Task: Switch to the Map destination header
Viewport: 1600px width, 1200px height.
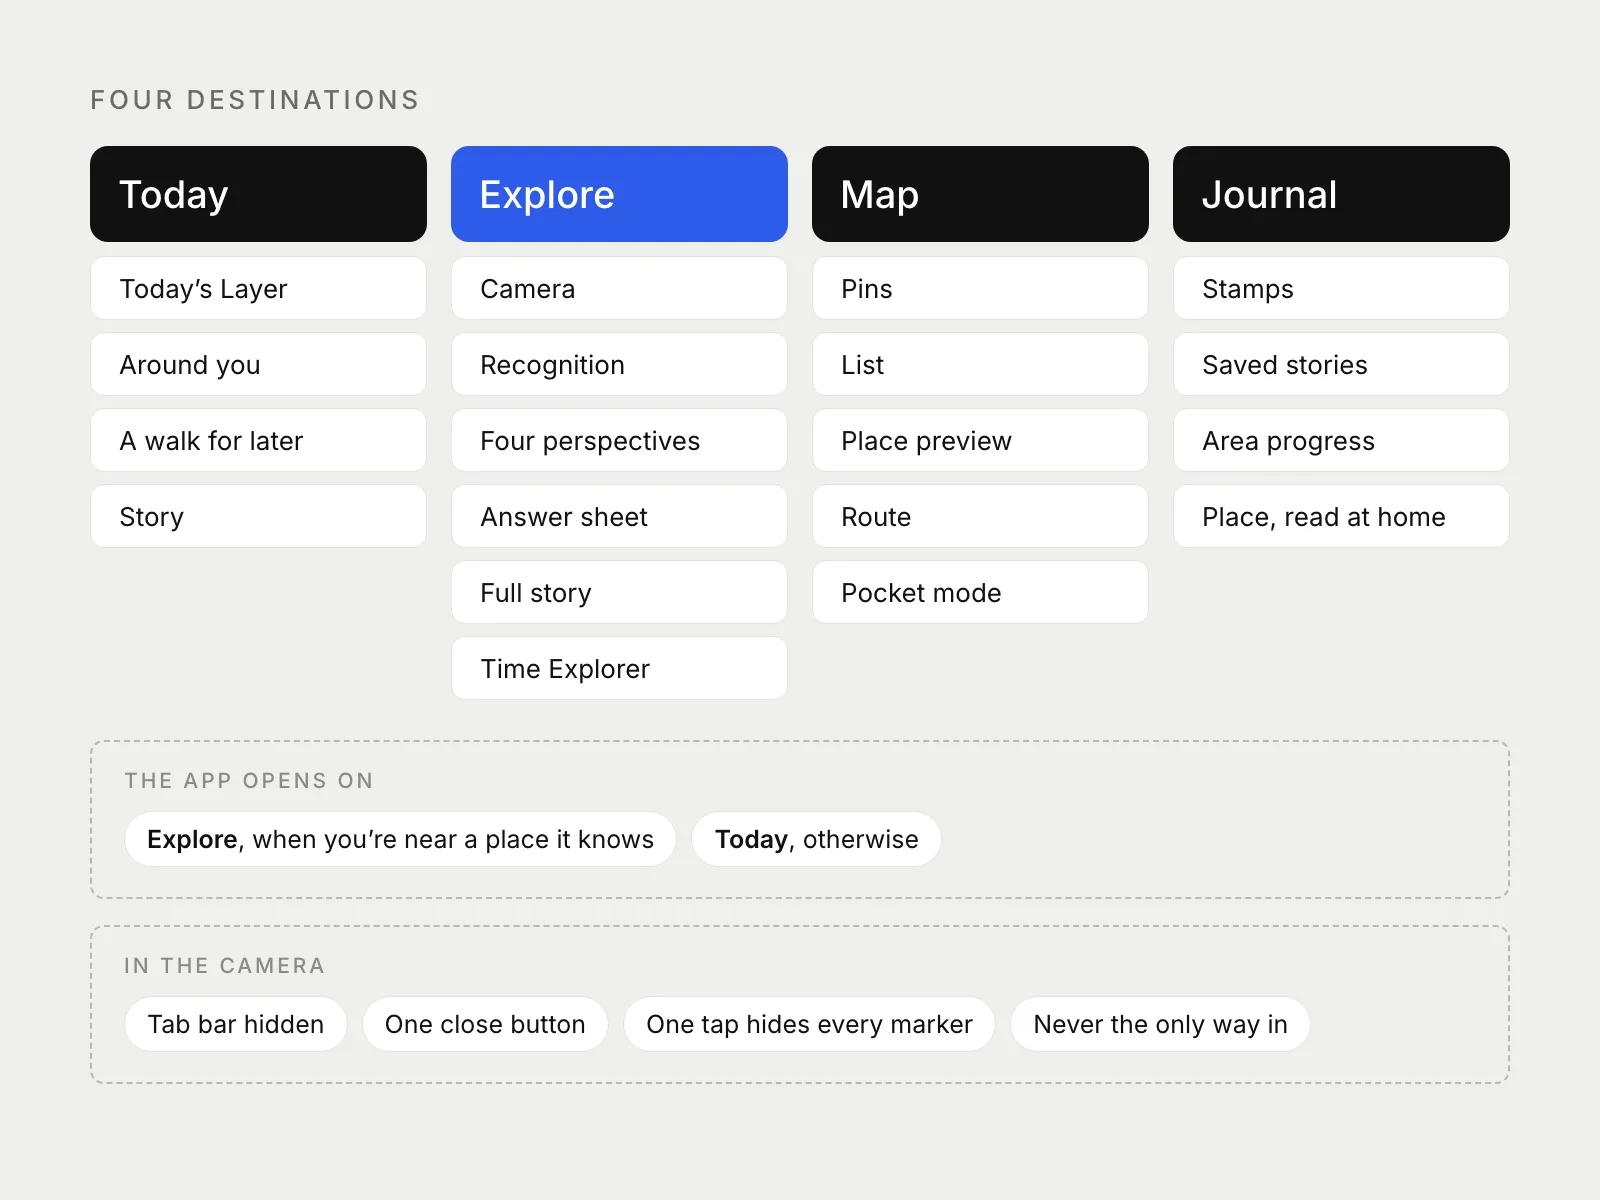Action: click(x=980, y=194)
